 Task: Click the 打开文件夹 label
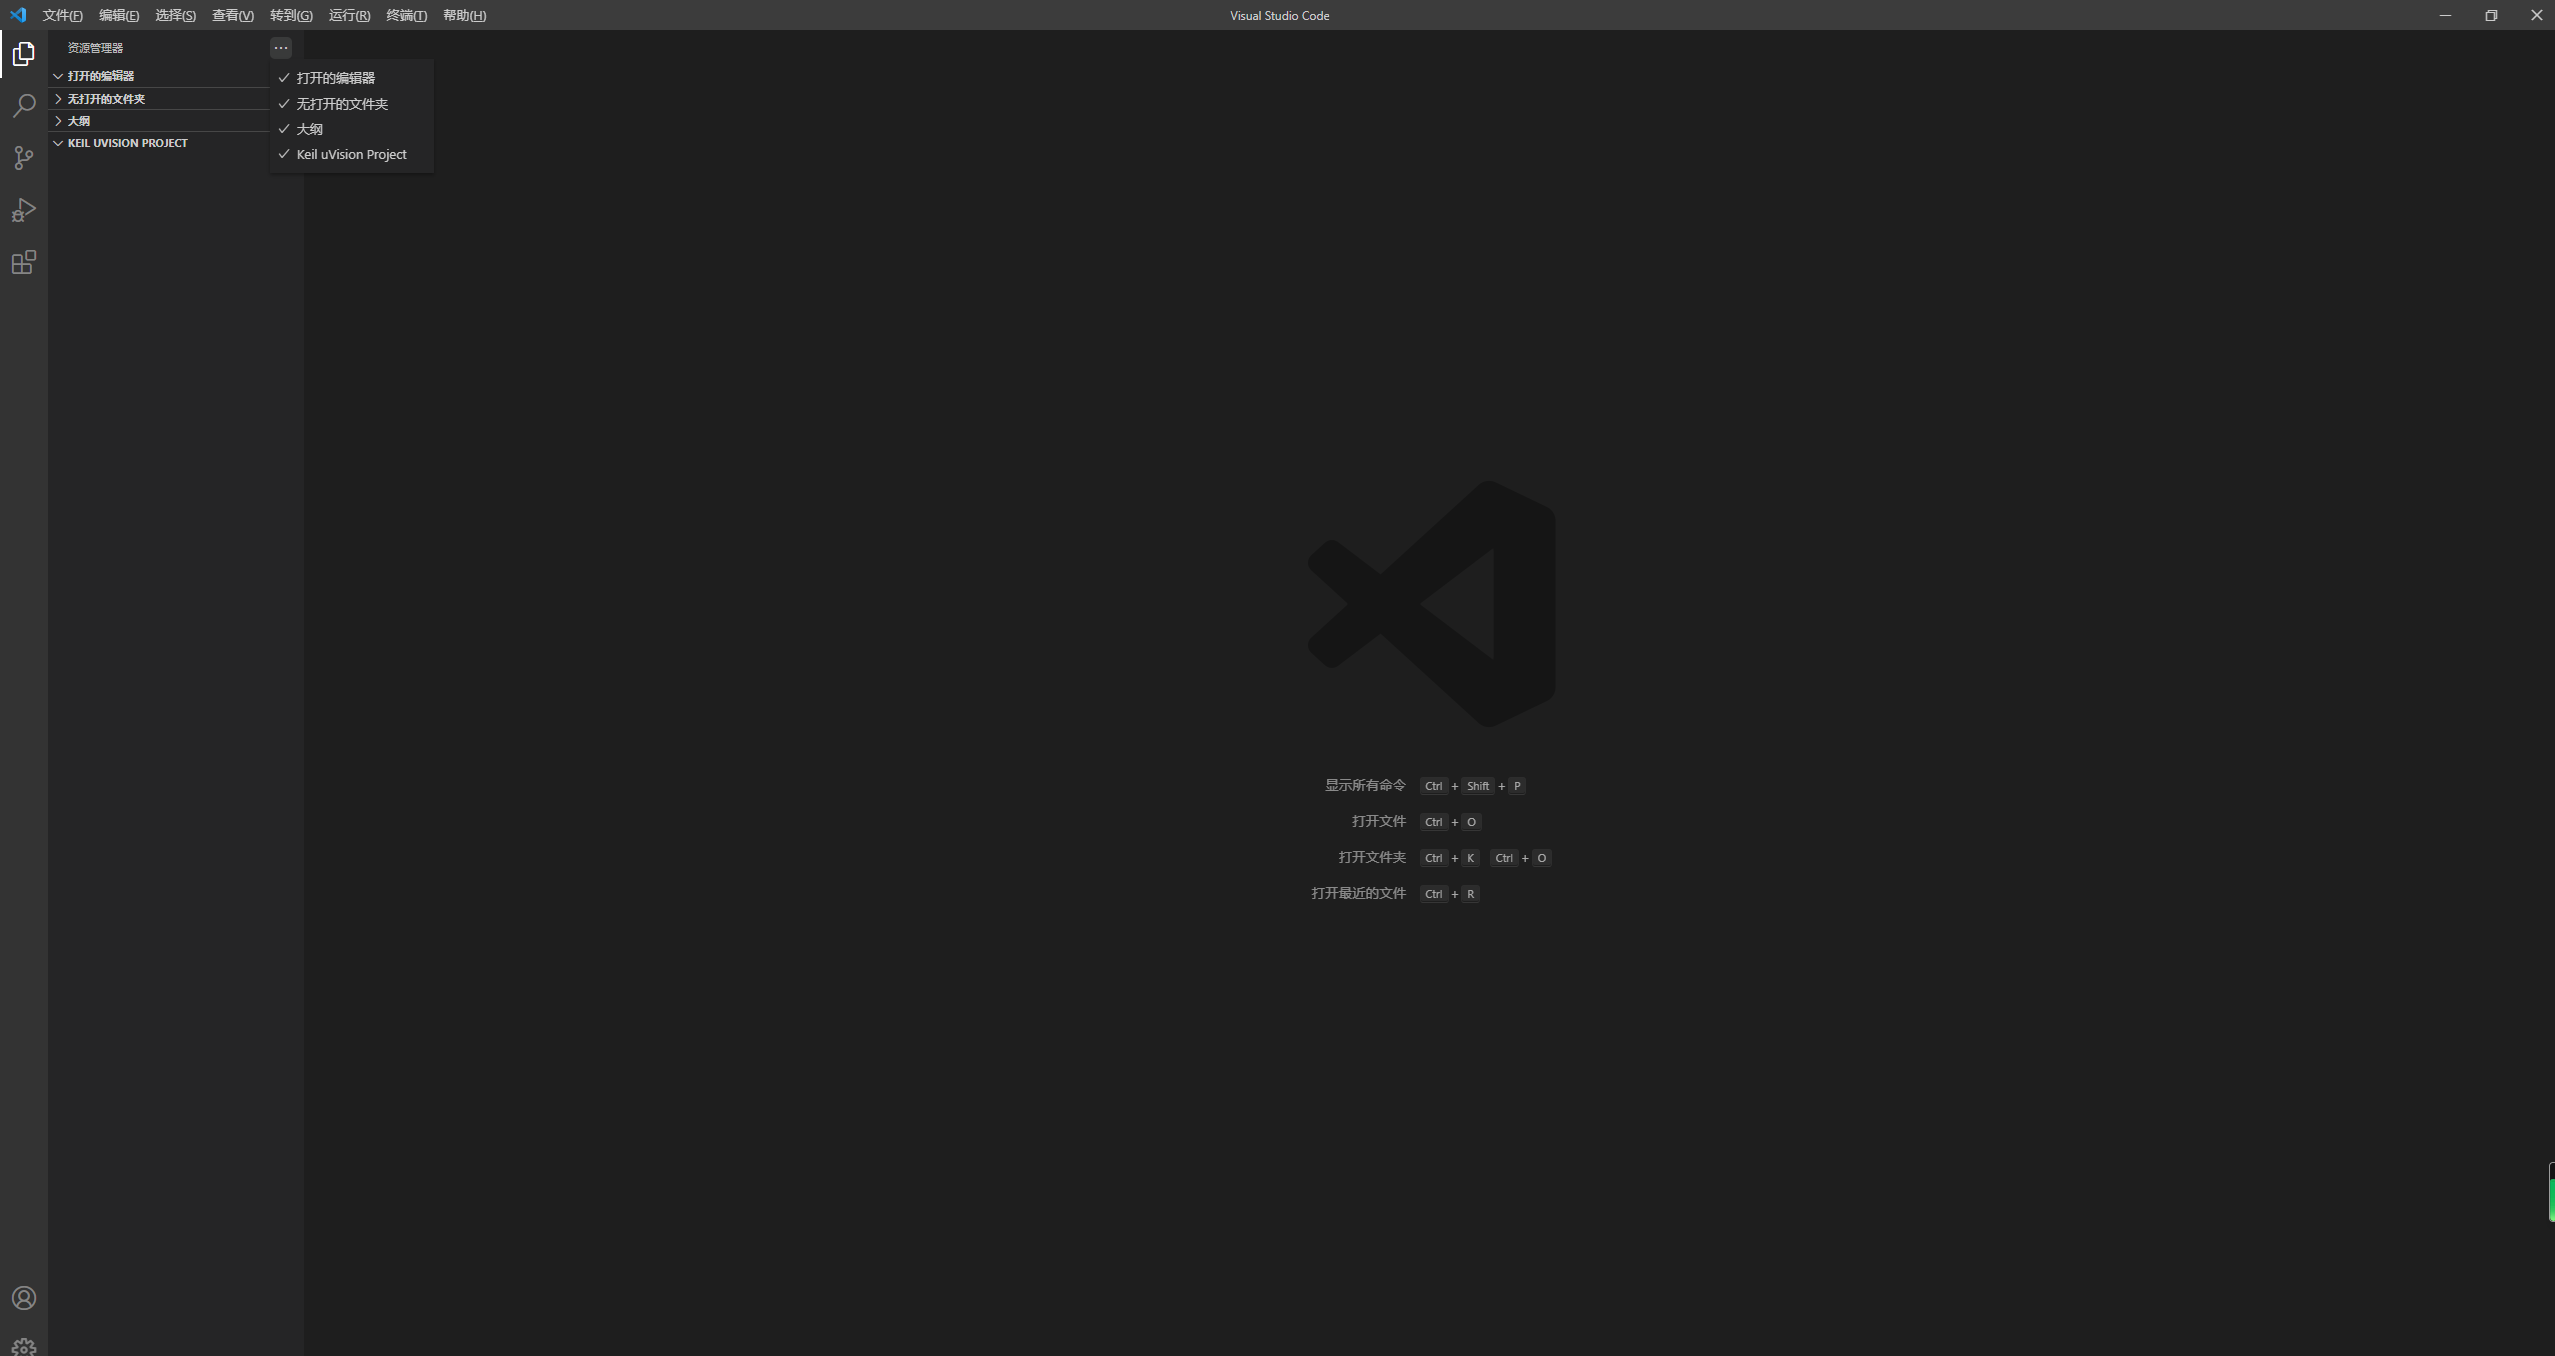coord(1372,857)
